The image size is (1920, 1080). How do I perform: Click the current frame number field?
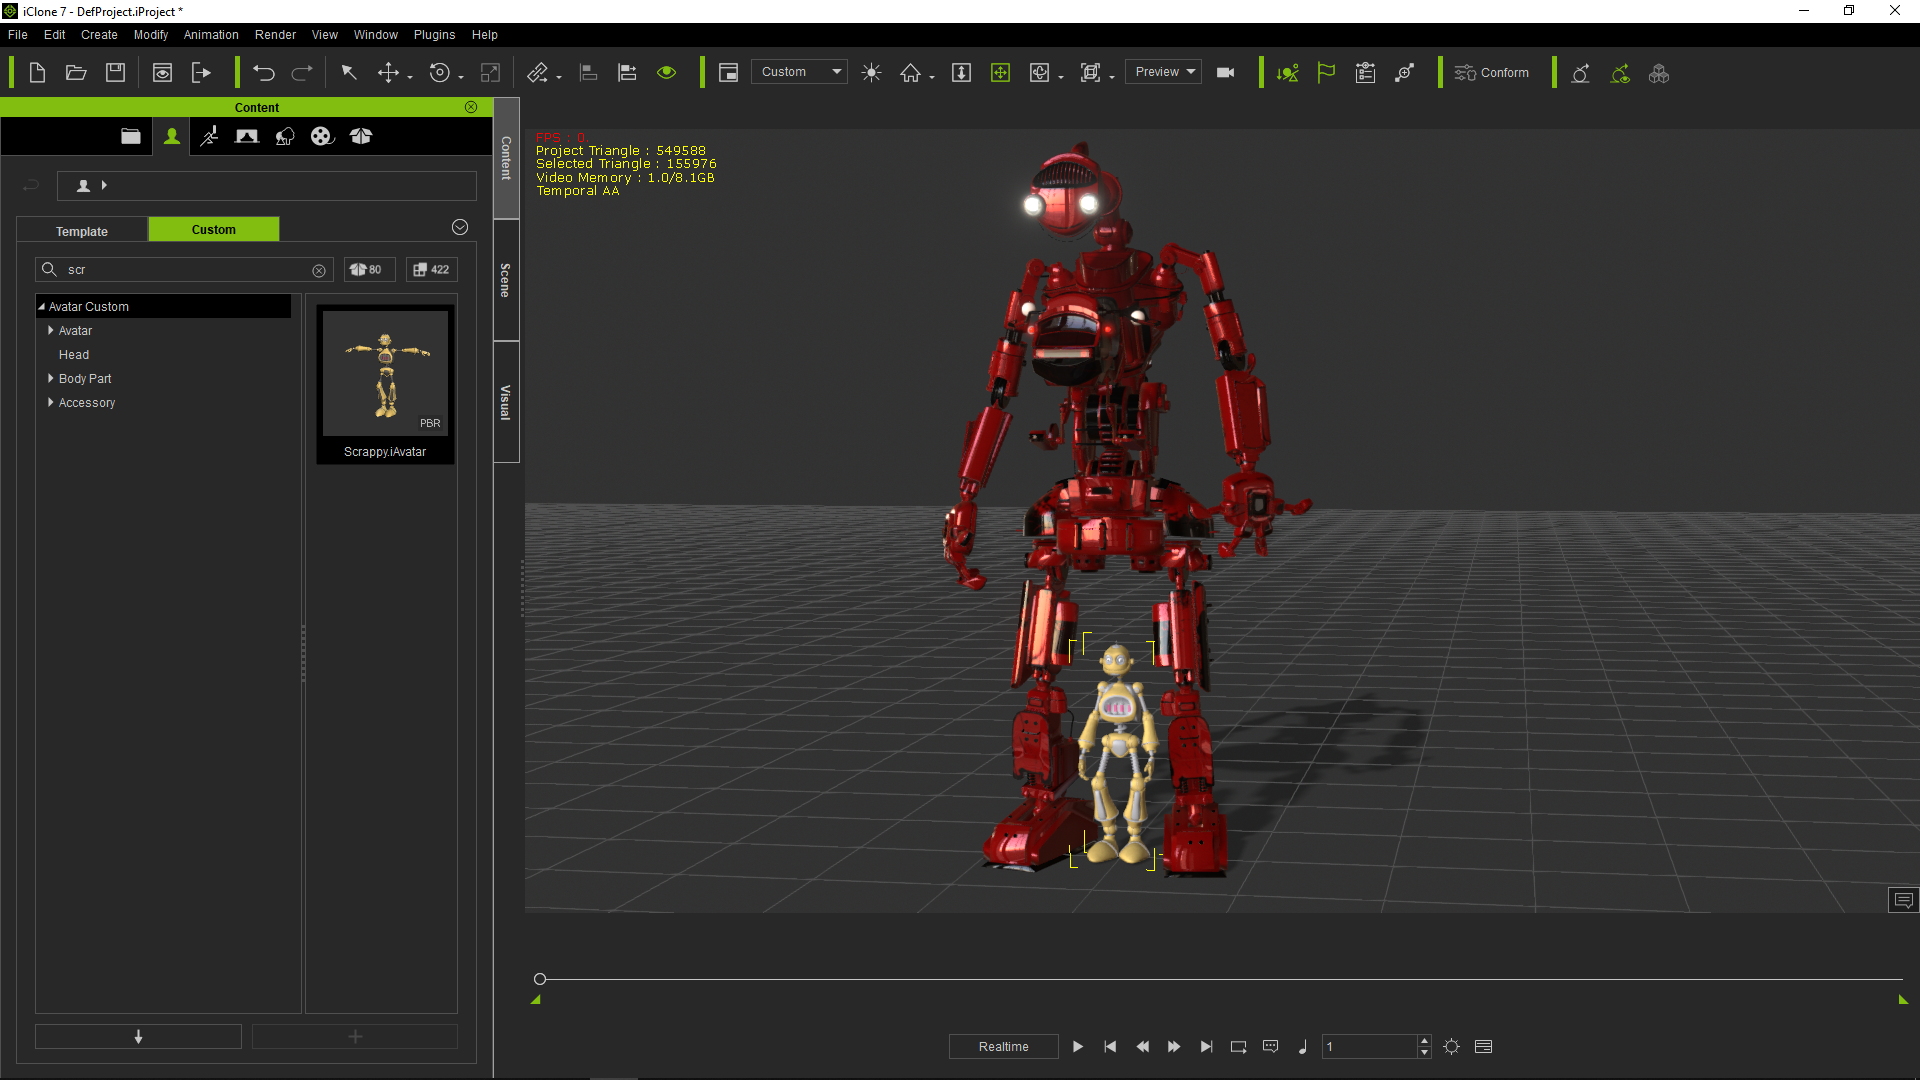[1369, 1046]
